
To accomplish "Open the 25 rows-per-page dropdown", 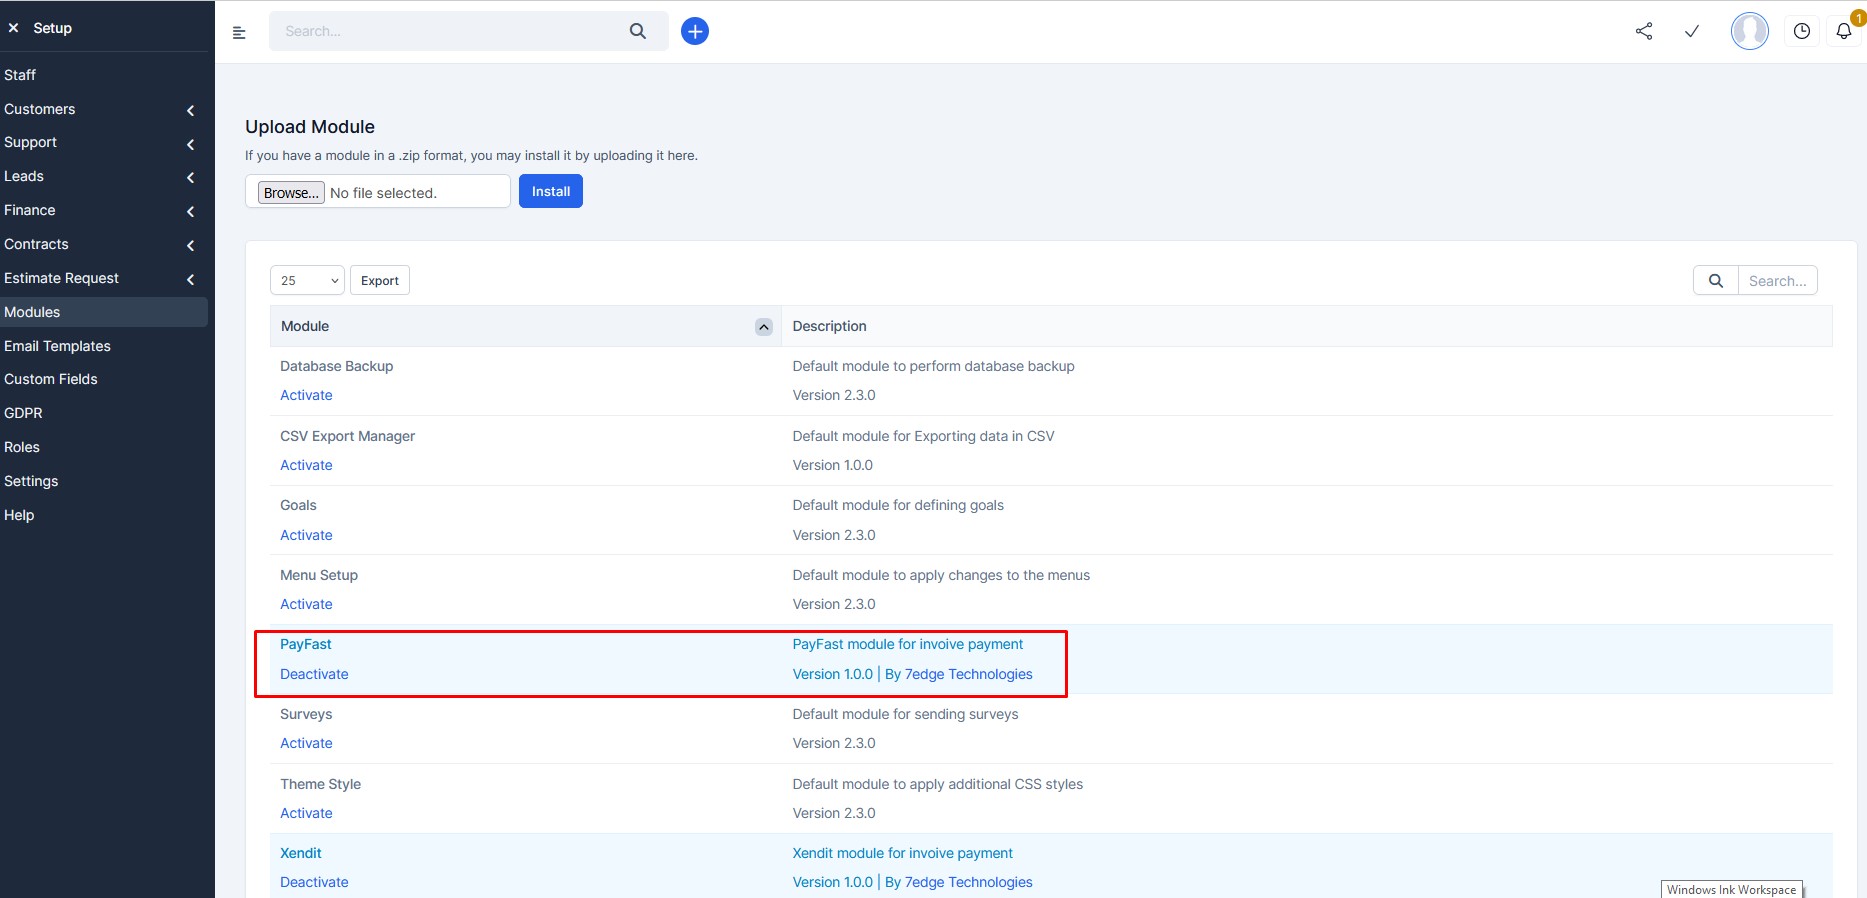I will 307,281.
